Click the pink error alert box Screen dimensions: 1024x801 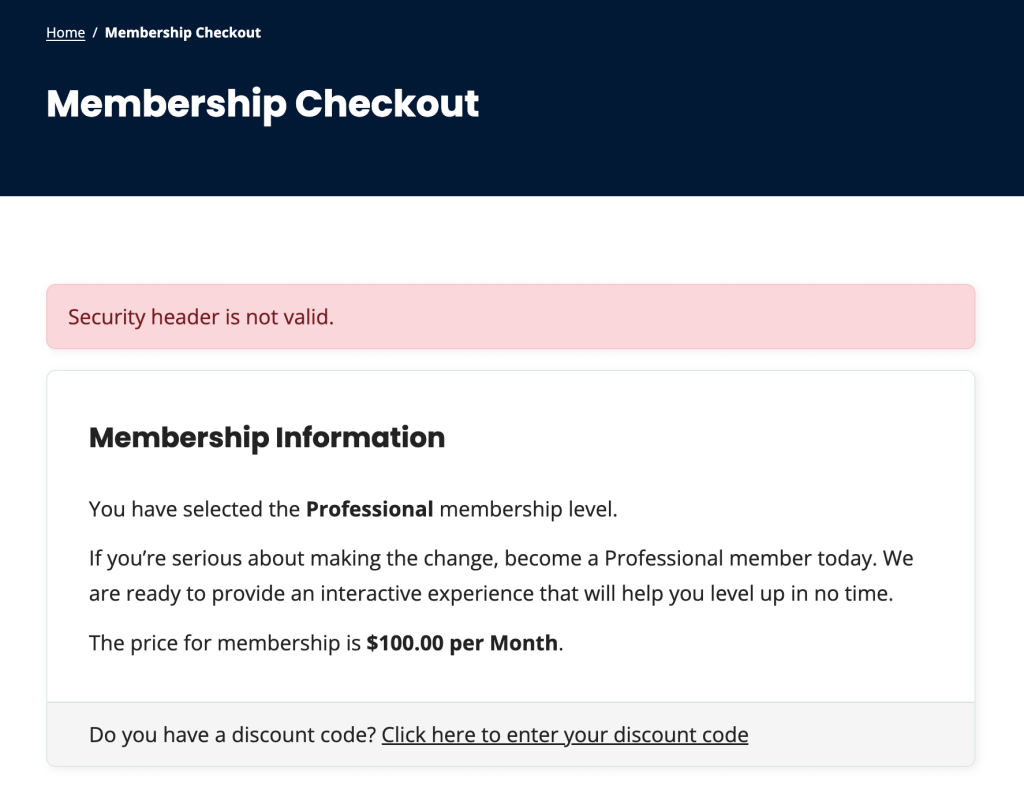point(650,317)
